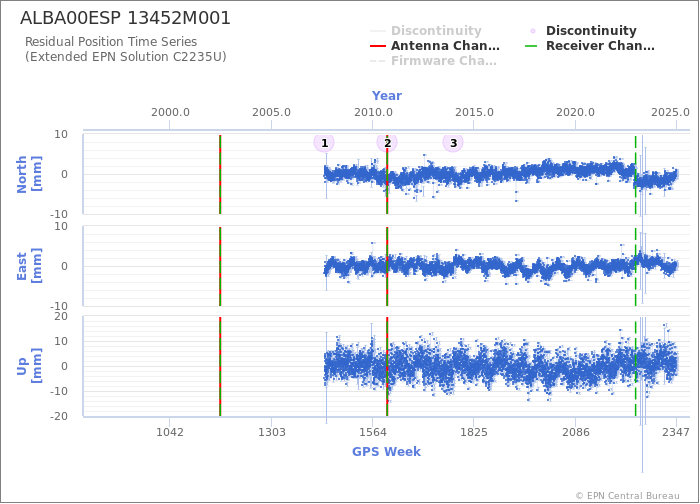This screenshot has height=504, width=700.
Task: Click the GPS week 1825 tick label
Action: 474,432
